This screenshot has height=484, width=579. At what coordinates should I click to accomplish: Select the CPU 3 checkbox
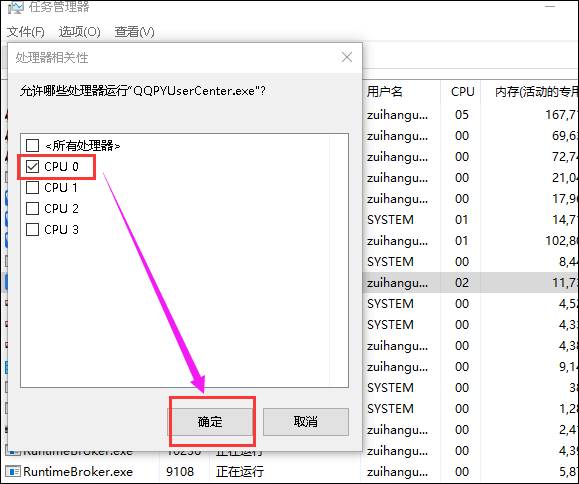[32, 230]
